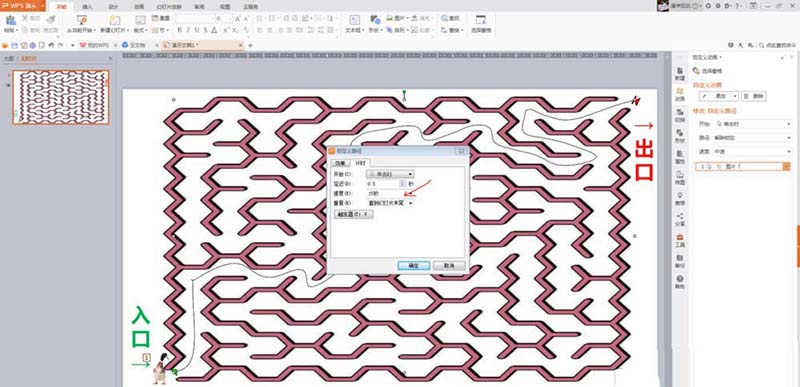Toggle text Shadow (S) formatting
Viewport: 800px width, 387px height.
206,30
